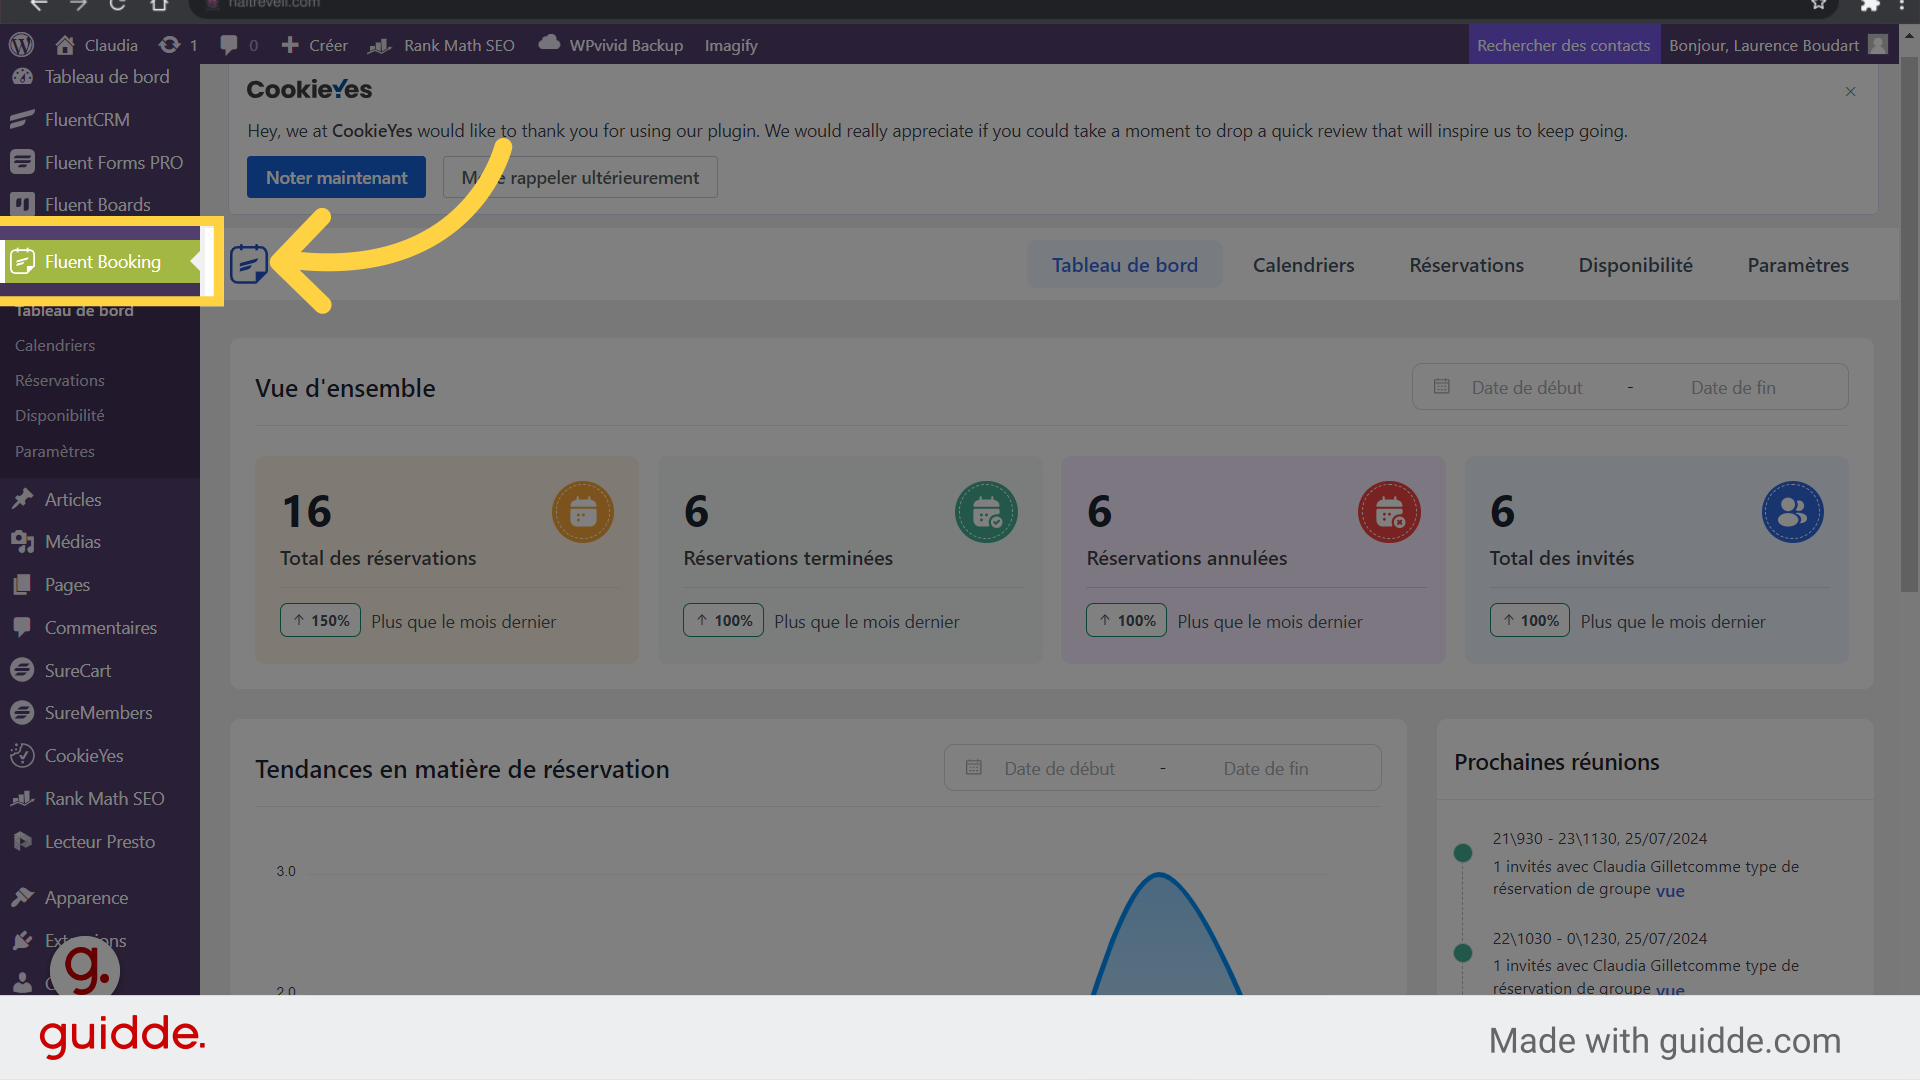Switch to the Disponibilité tab
Image resolution: width=1920 pixels, height=1080 pixels.
[x=1635, y=265]
